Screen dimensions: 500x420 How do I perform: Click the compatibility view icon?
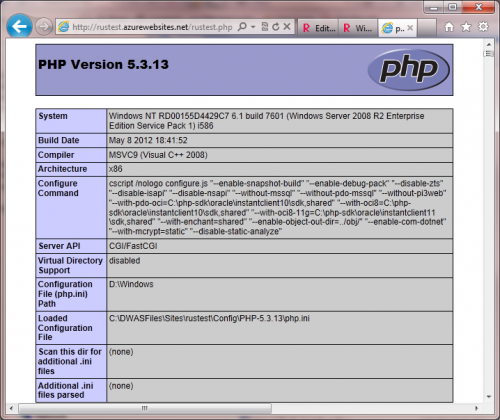coord(265,27)
